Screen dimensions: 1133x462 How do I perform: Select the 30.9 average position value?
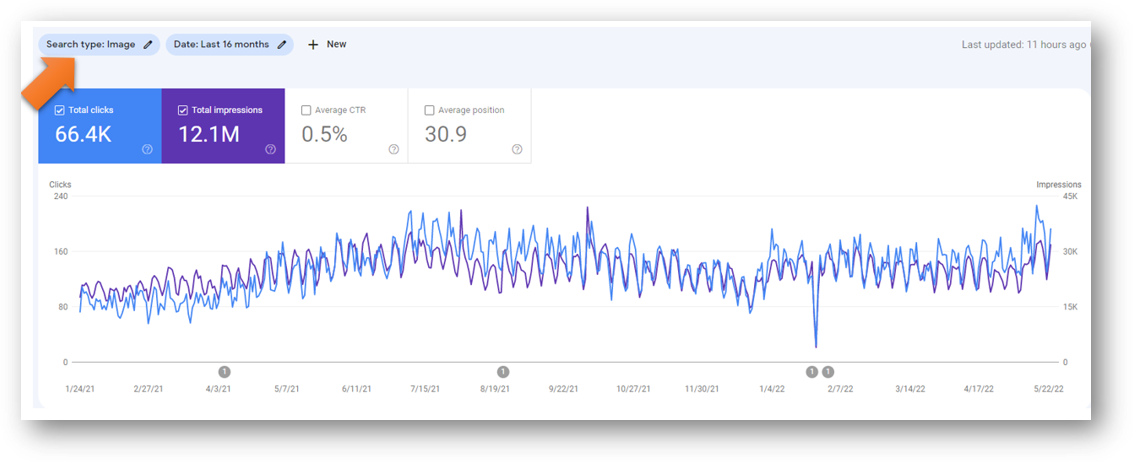(x=445, y=134)
